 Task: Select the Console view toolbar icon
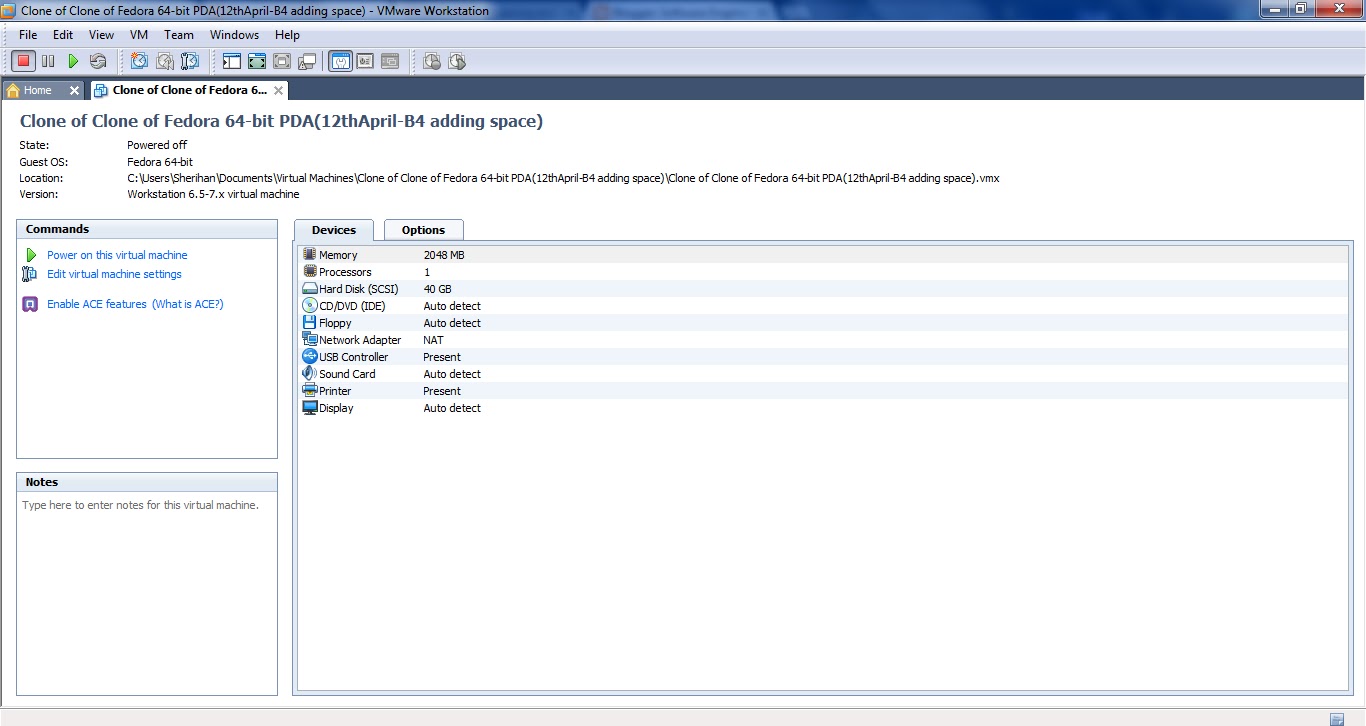pos(390,61)
